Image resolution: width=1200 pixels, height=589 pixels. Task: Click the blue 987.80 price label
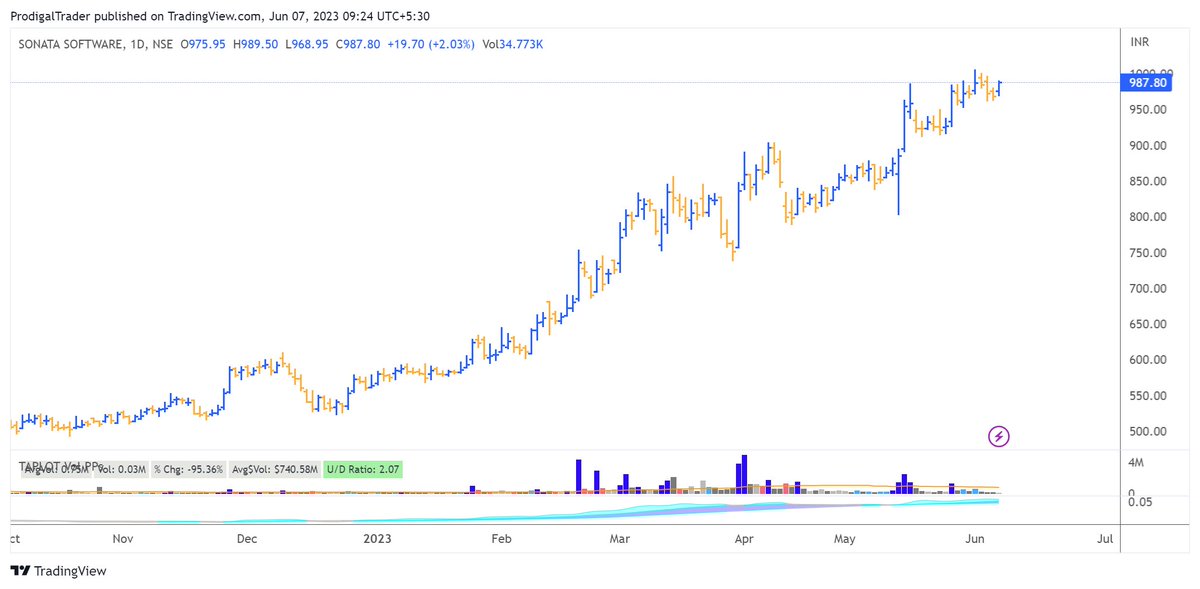coord(1147,84)
